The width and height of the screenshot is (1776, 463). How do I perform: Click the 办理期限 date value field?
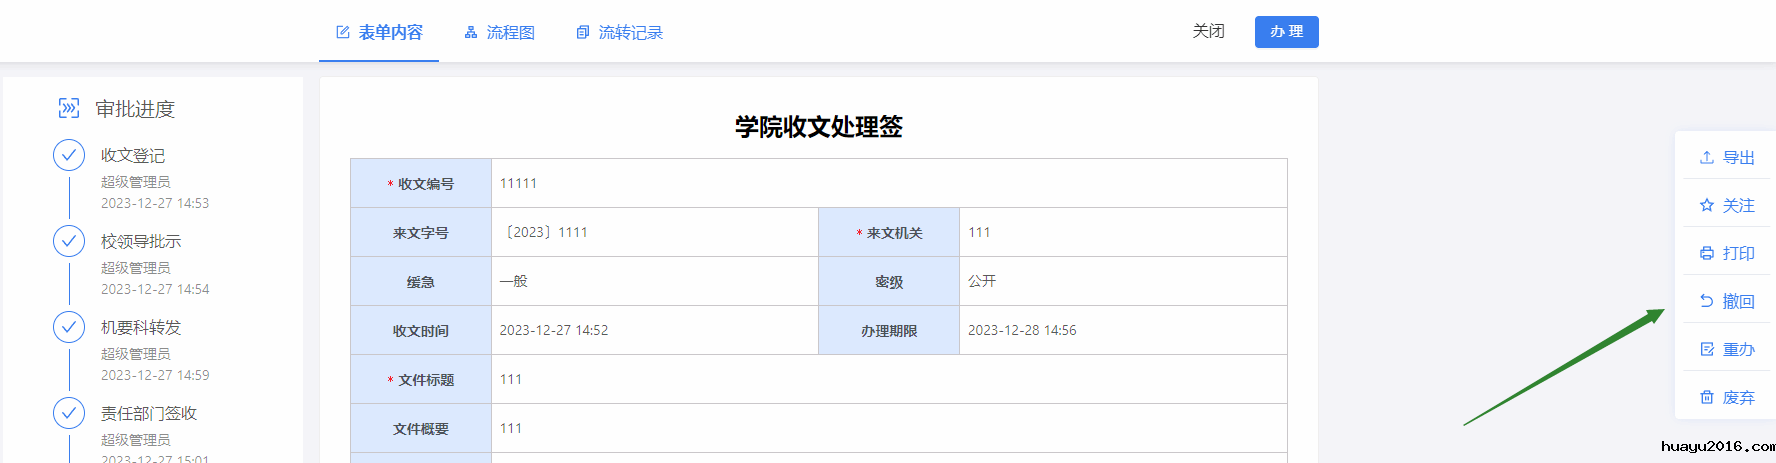click(x=1122, y=330)
